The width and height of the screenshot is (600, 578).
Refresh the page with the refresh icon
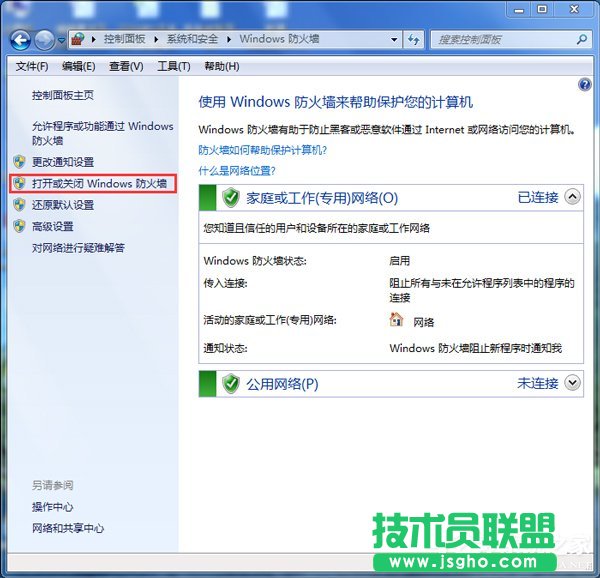pyautogui.click(x=414, y=39)
